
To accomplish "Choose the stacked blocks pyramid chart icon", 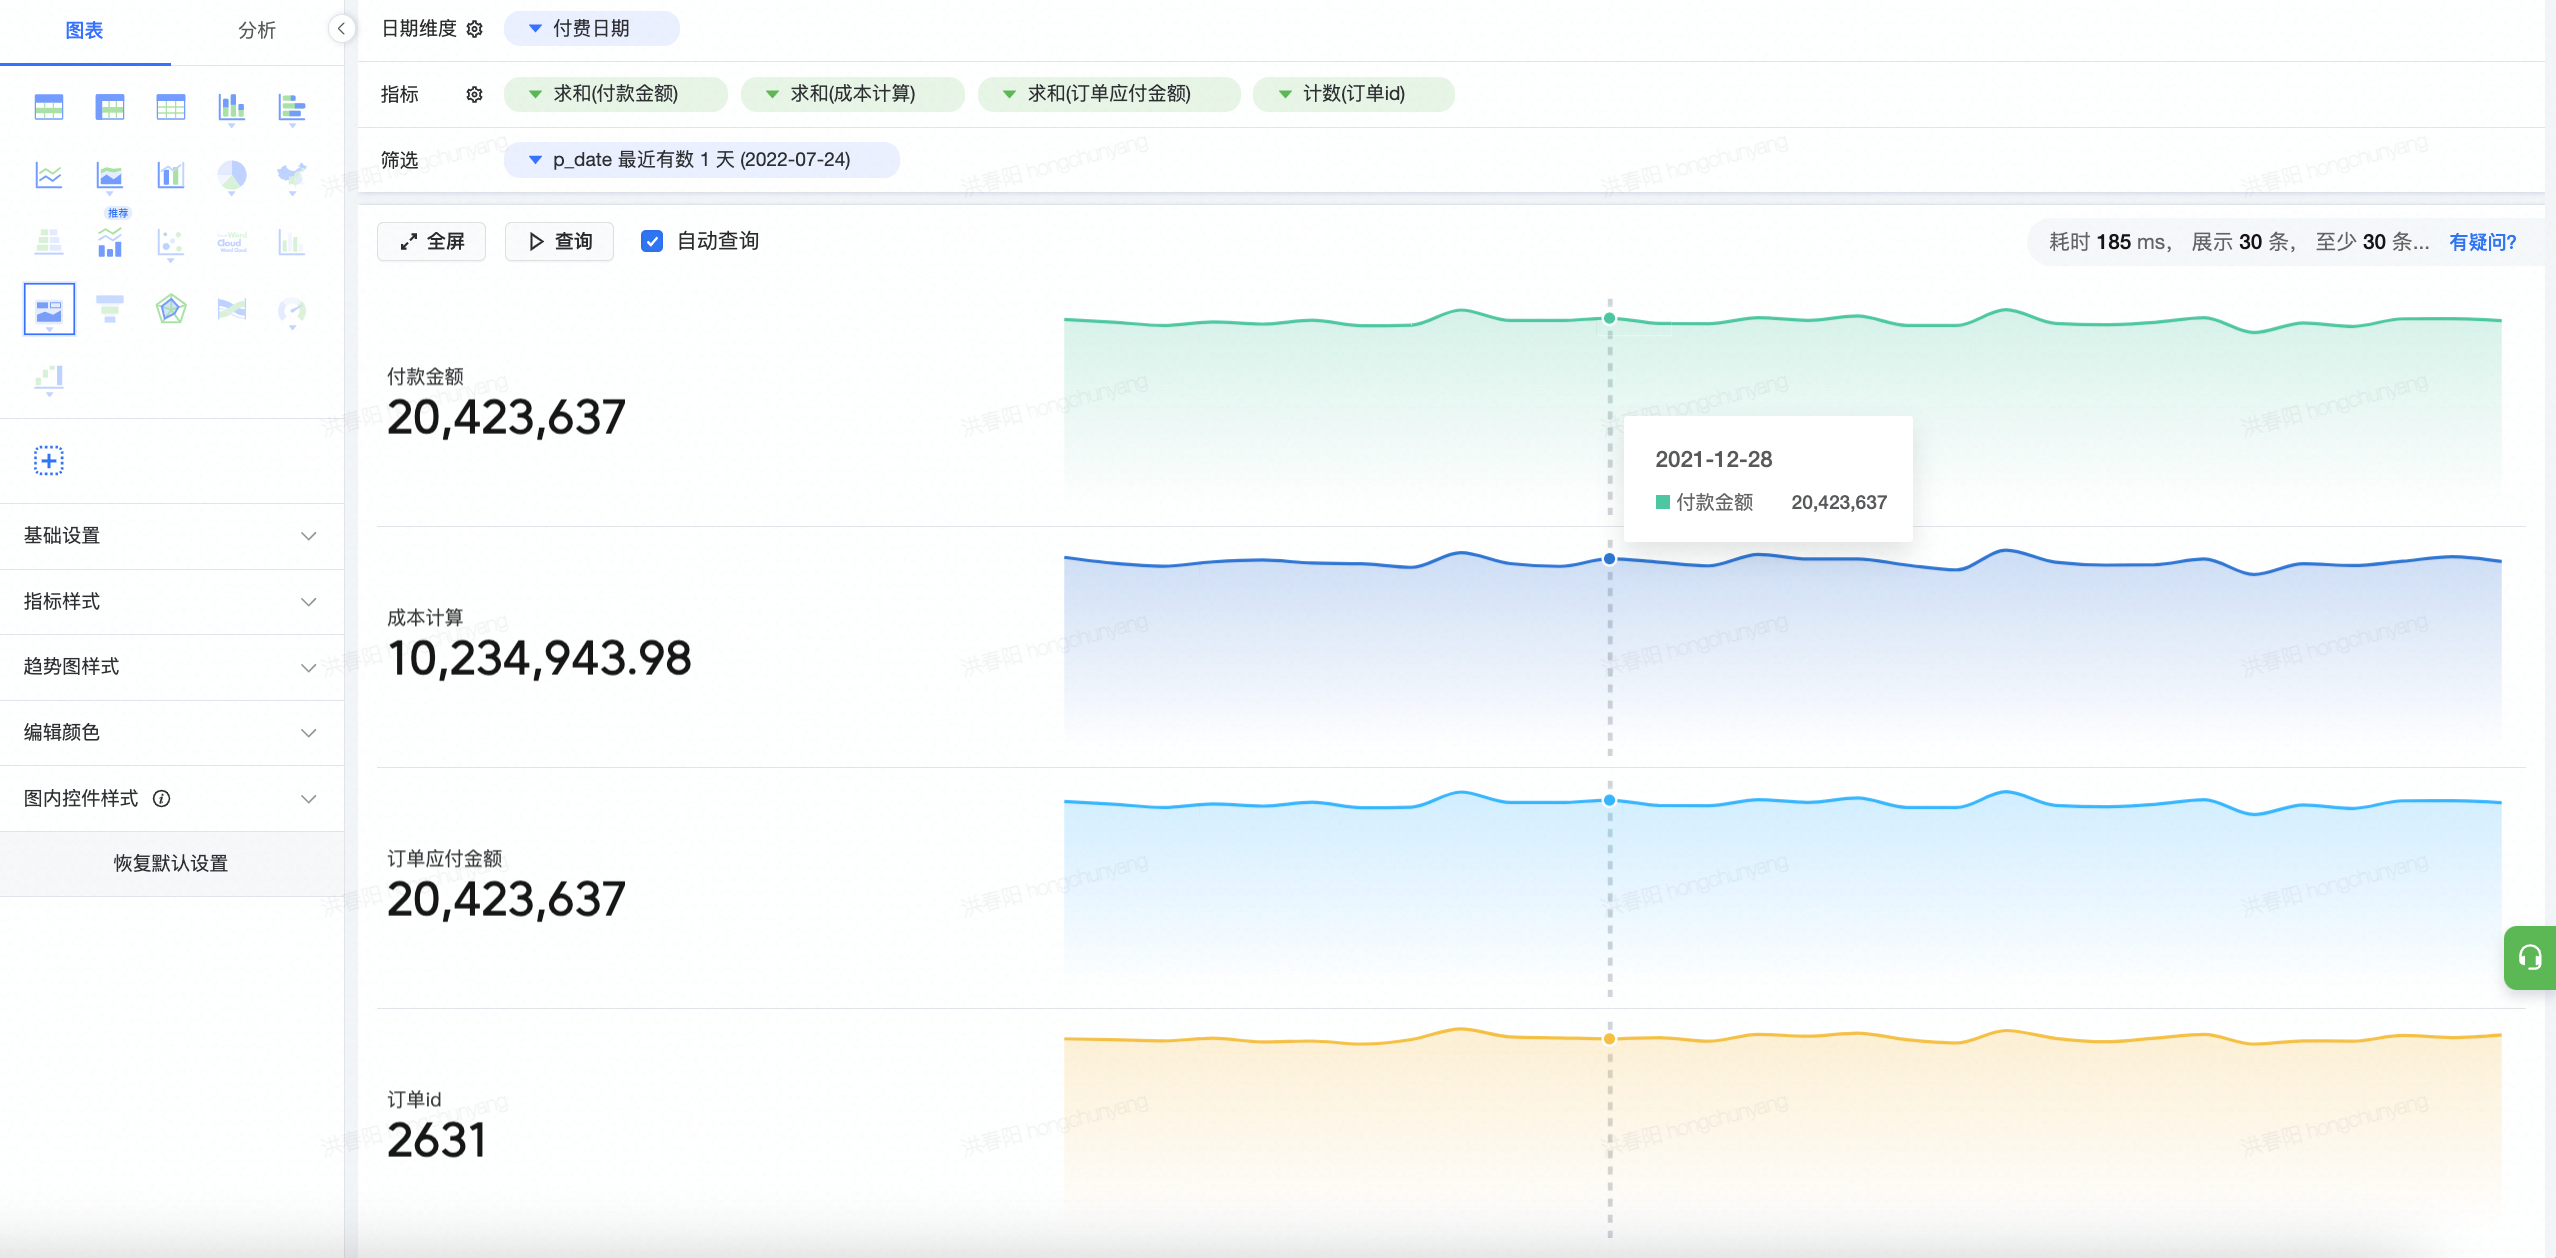I will click(x=49, y=242).
